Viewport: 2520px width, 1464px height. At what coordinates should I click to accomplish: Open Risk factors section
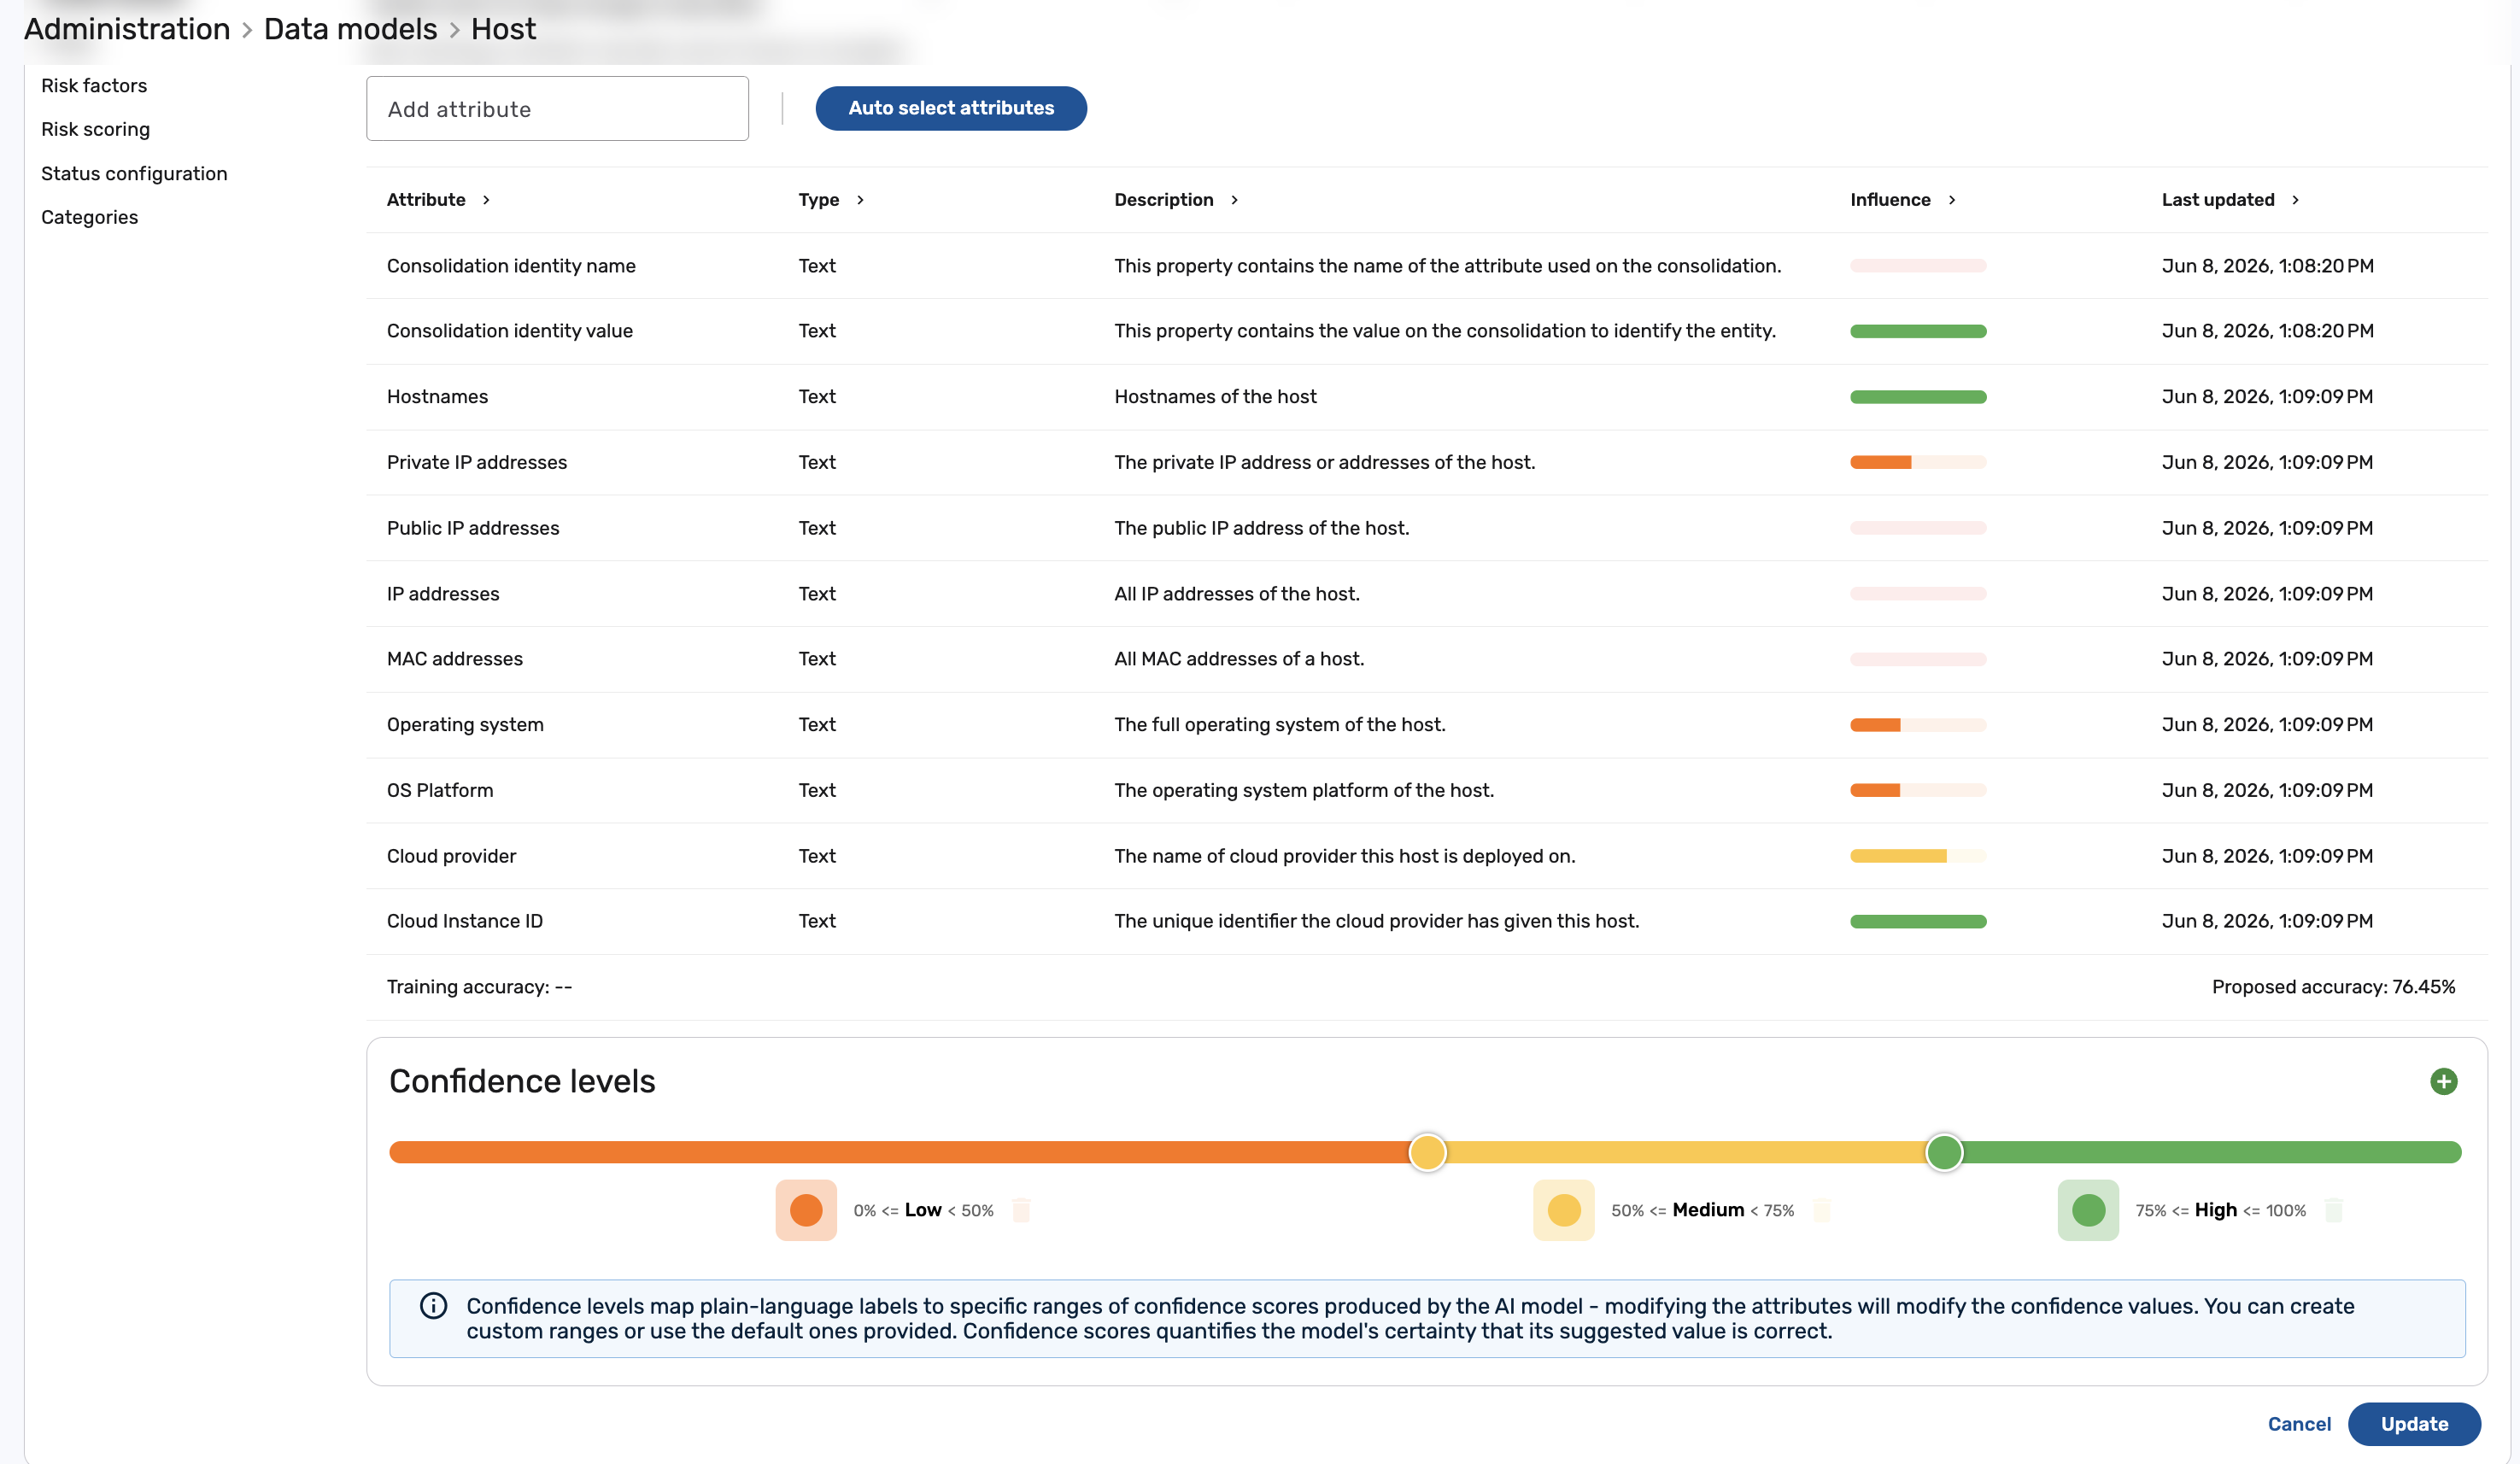point(94,85)
